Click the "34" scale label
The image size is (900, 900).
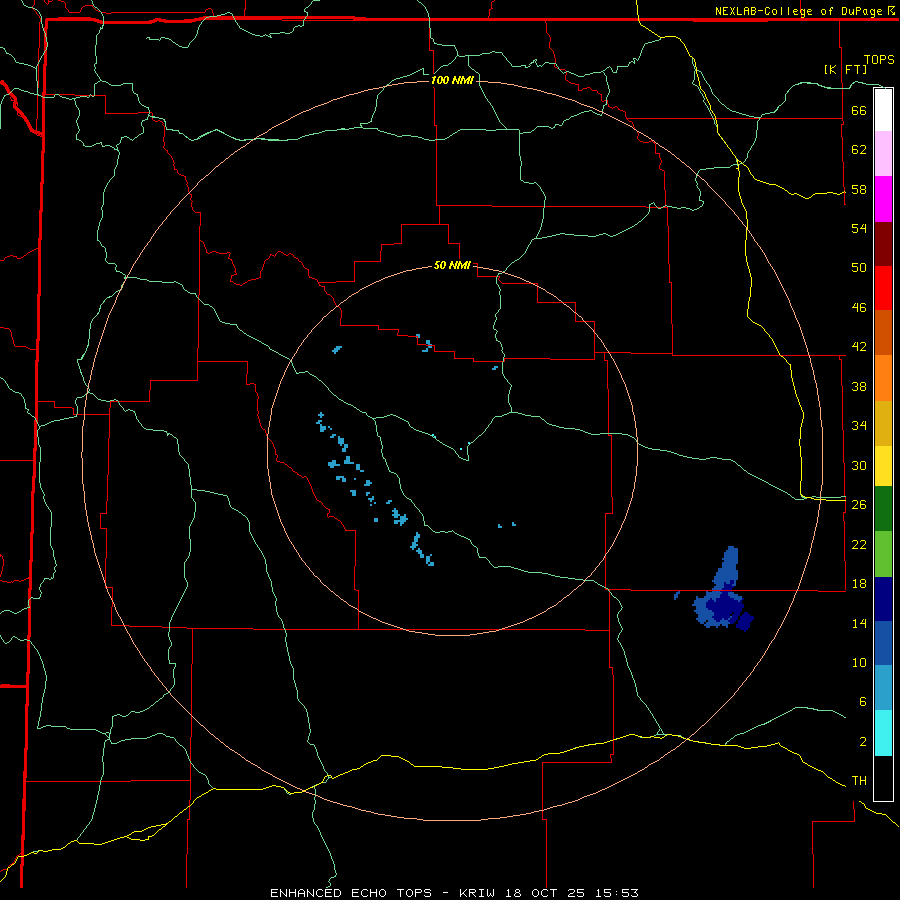point(859,426)
